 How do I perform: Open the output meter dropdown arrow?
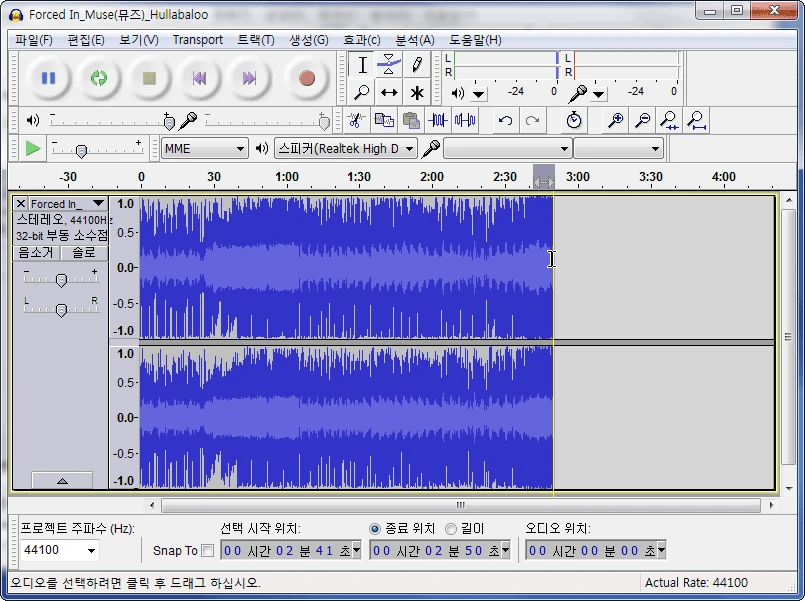pos(478,94)
